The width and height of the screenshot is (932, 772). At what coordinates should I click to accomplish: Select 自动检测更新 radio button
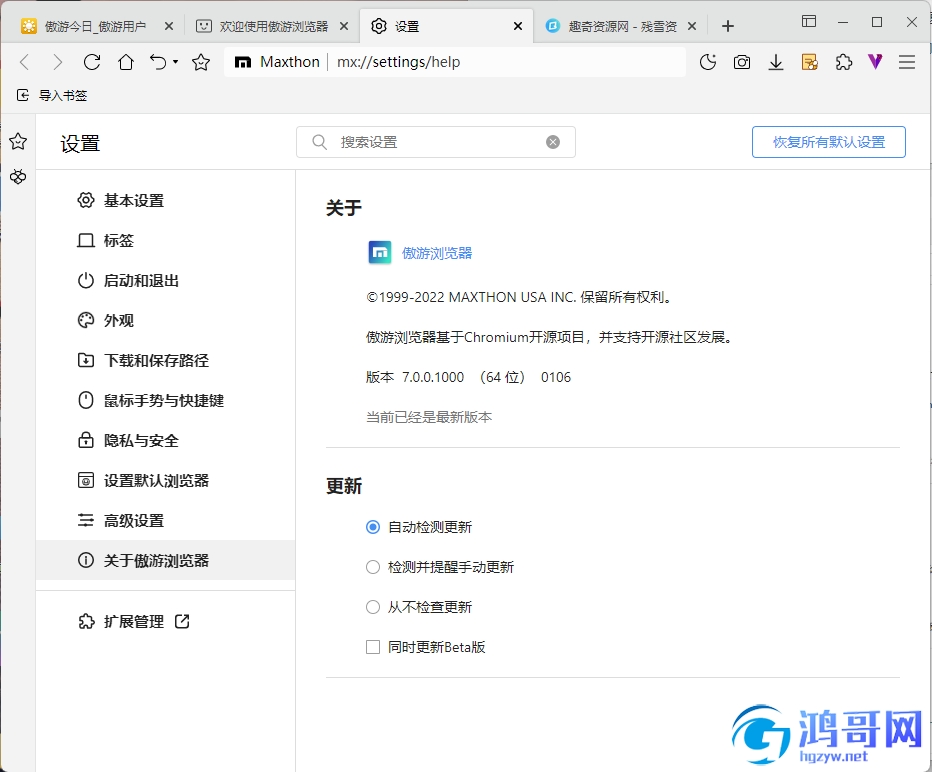point(373,527)
